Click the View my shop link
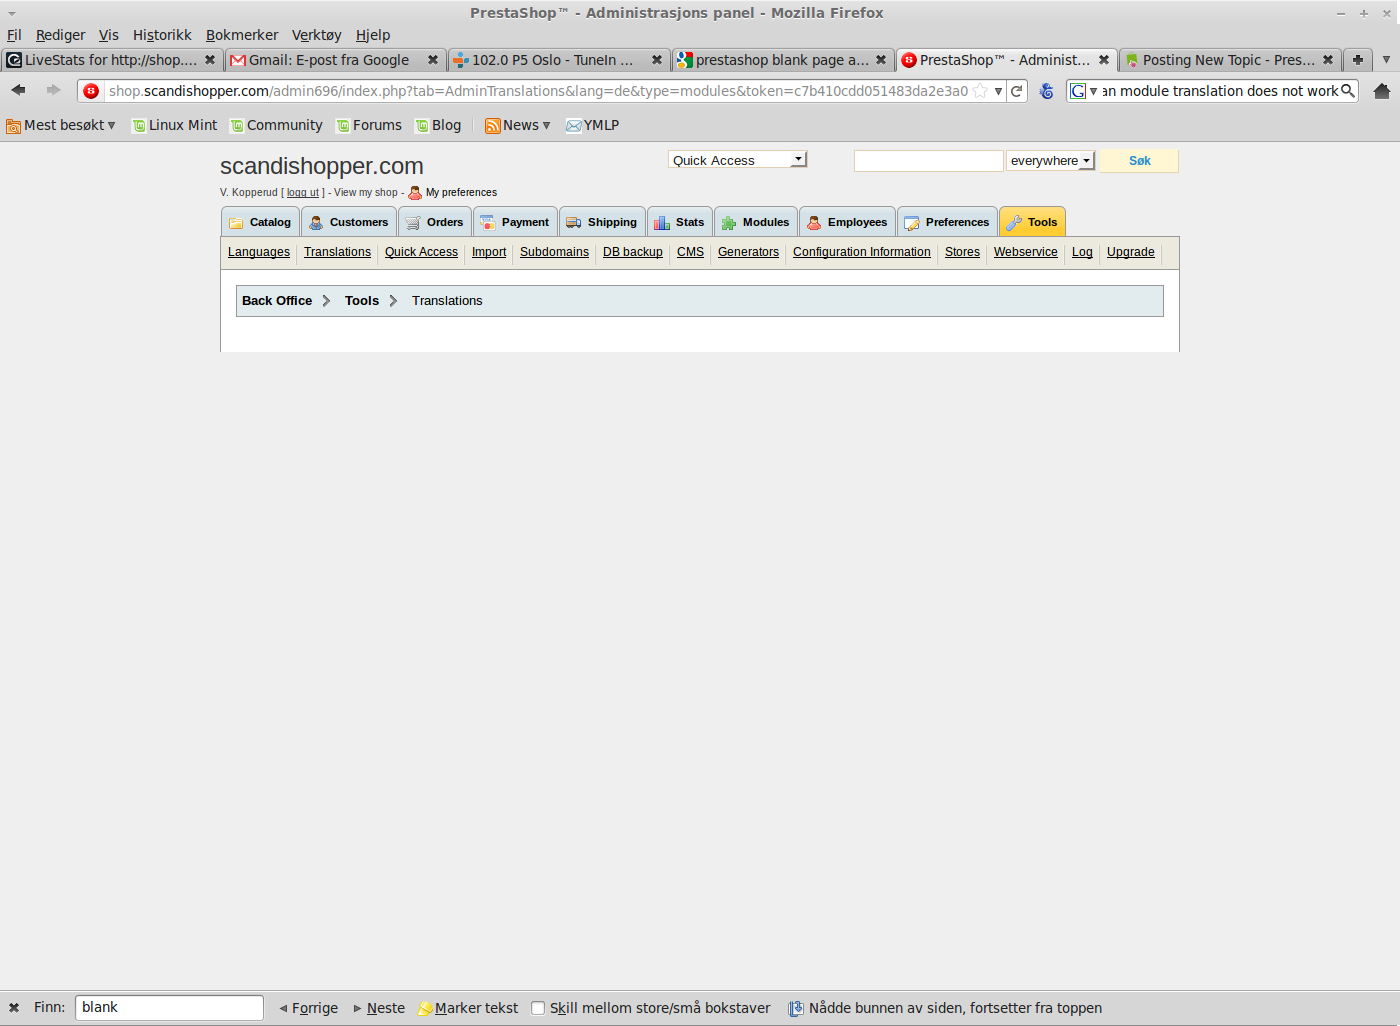The width and height of the screenshot is (1400, 1026). (x=366, y=193)
